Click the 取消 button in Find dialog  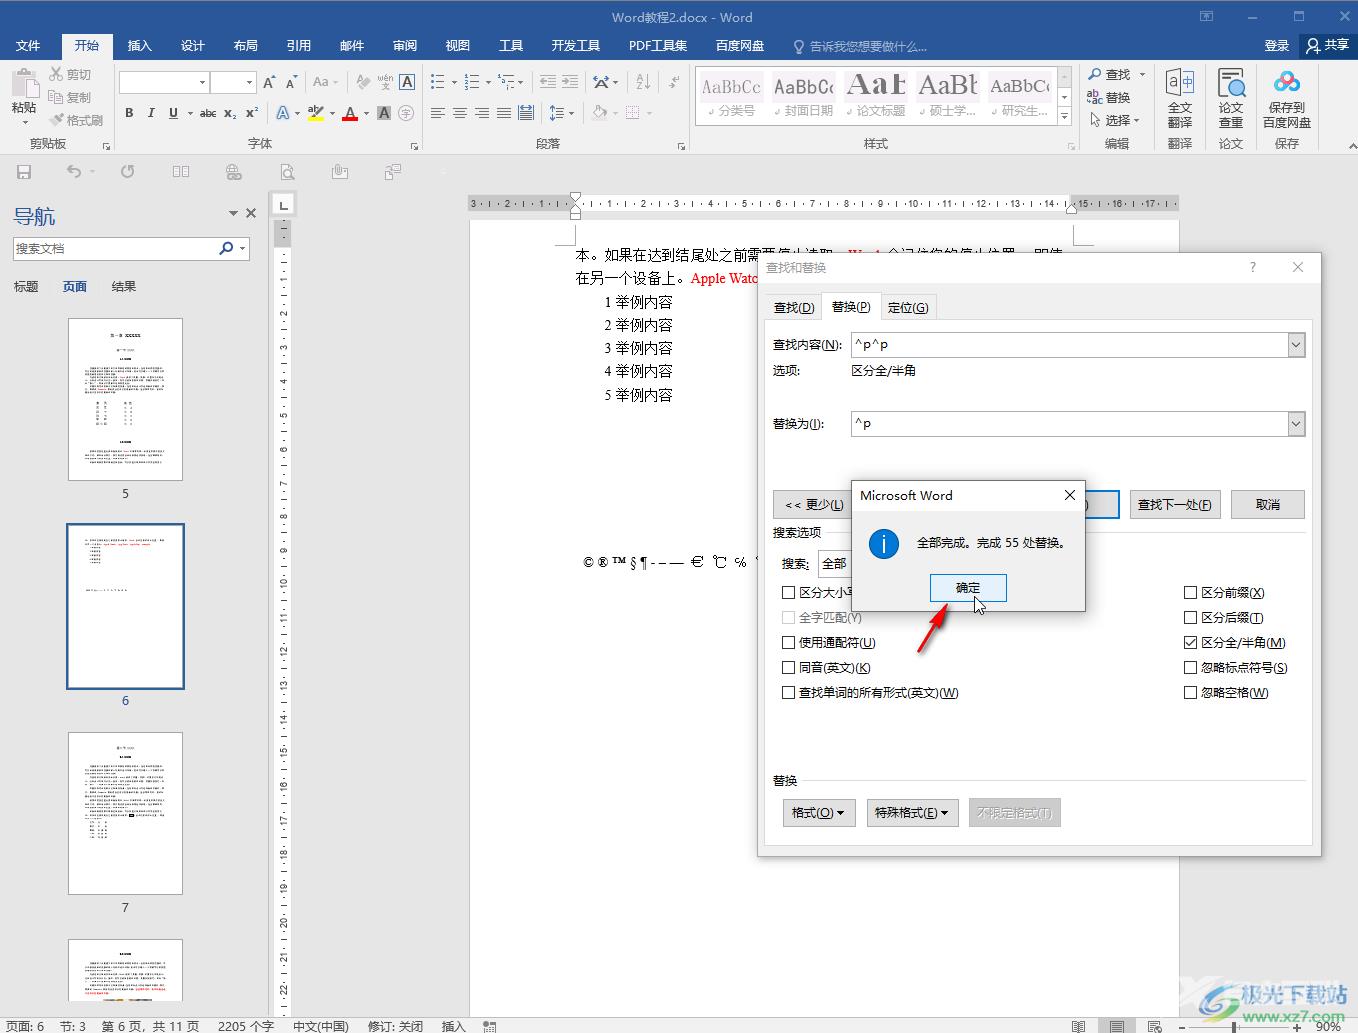(1268, 504)
